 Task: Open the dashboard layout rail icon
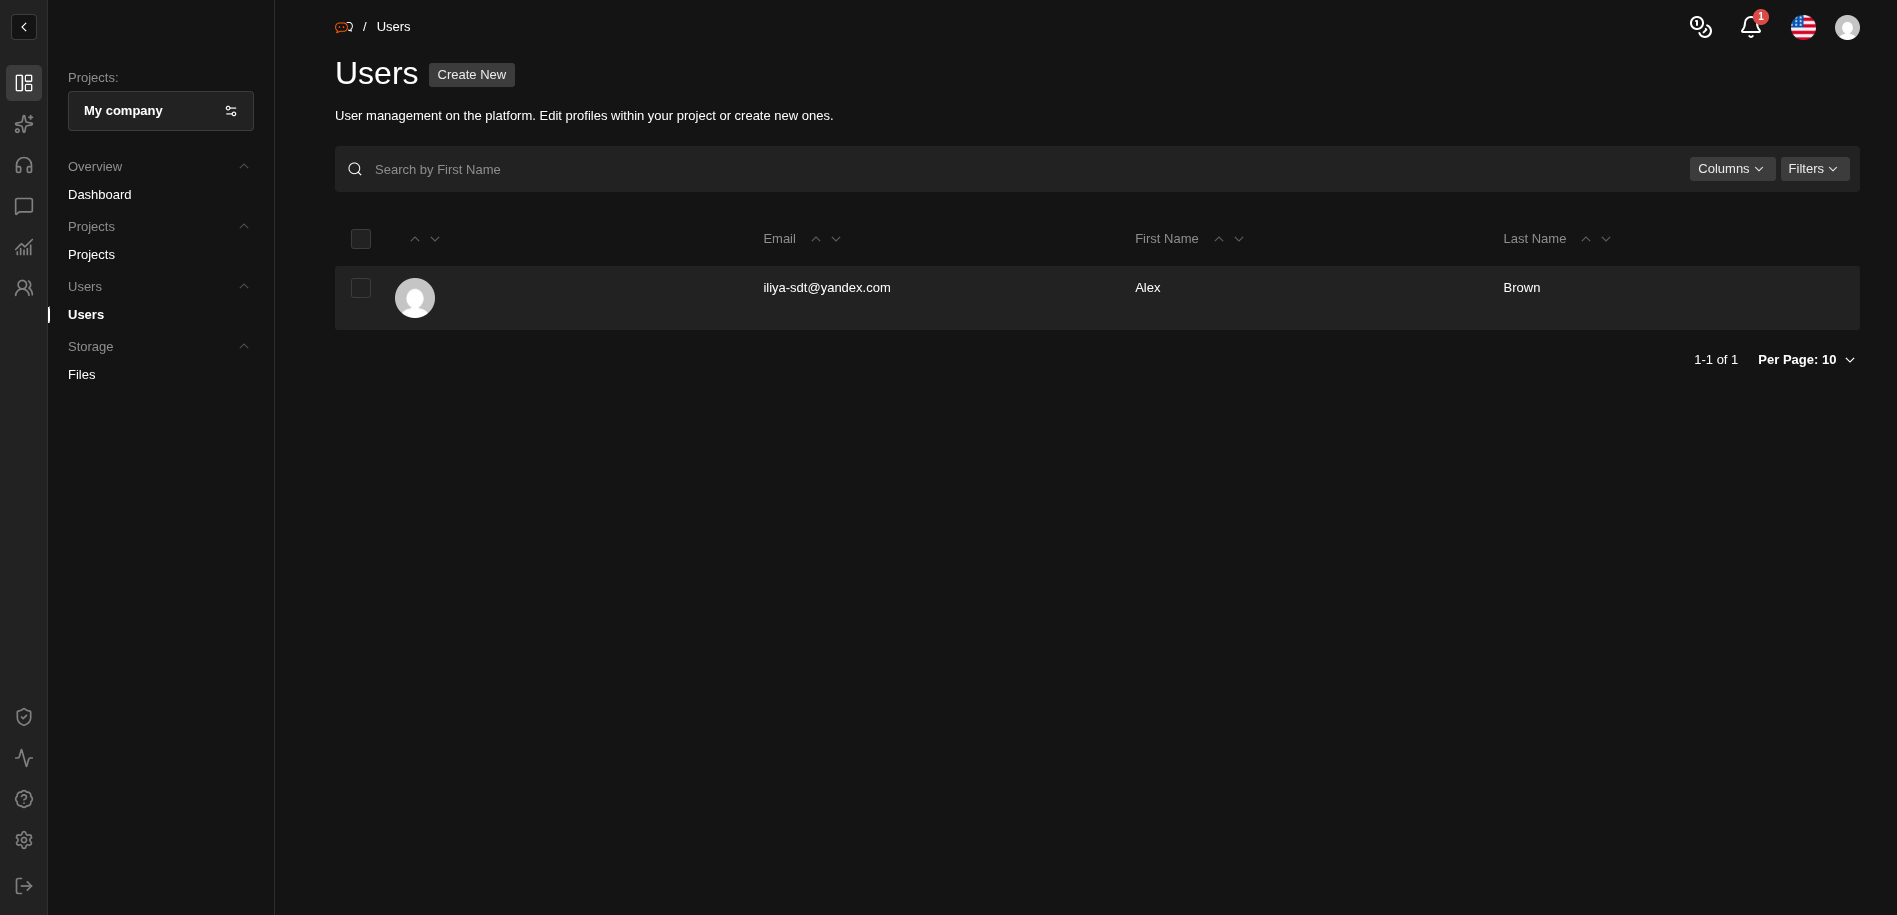point(24,83)
